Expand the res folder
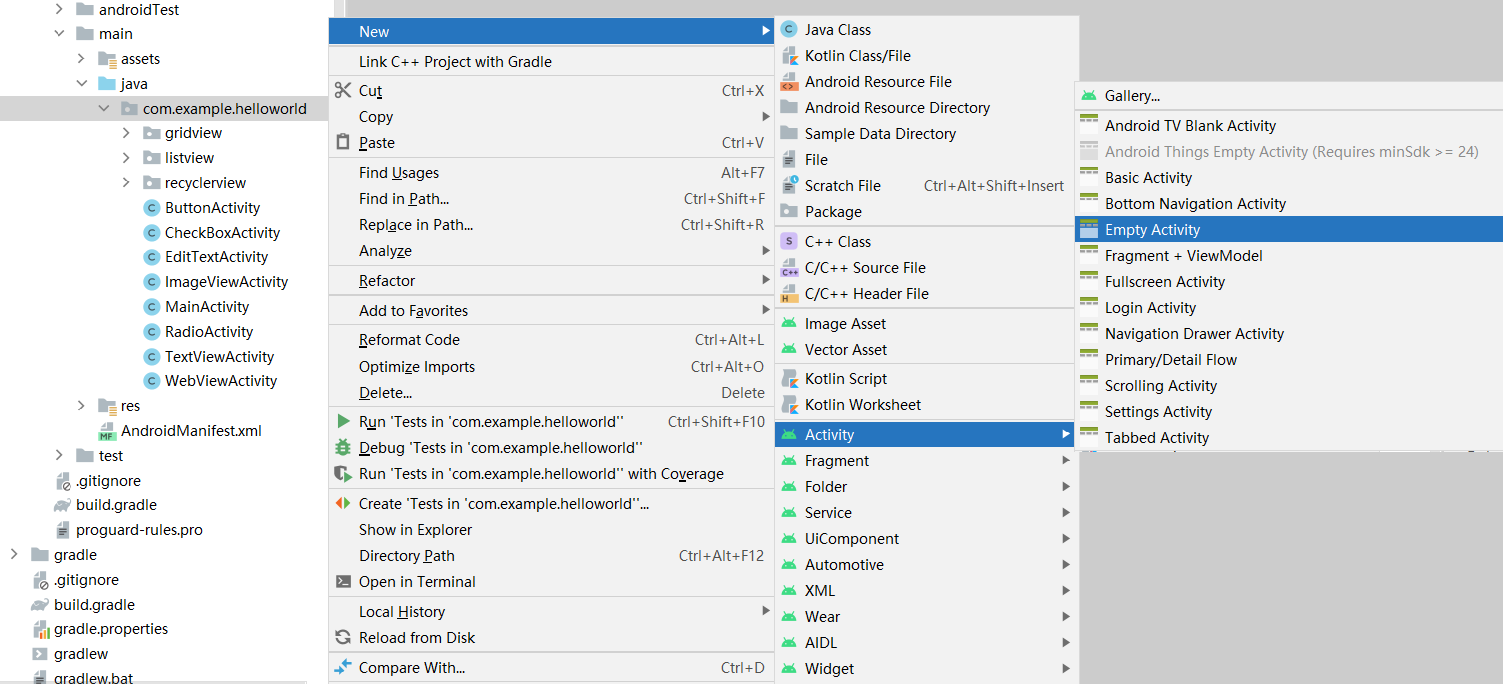 [x=82, y=406]
